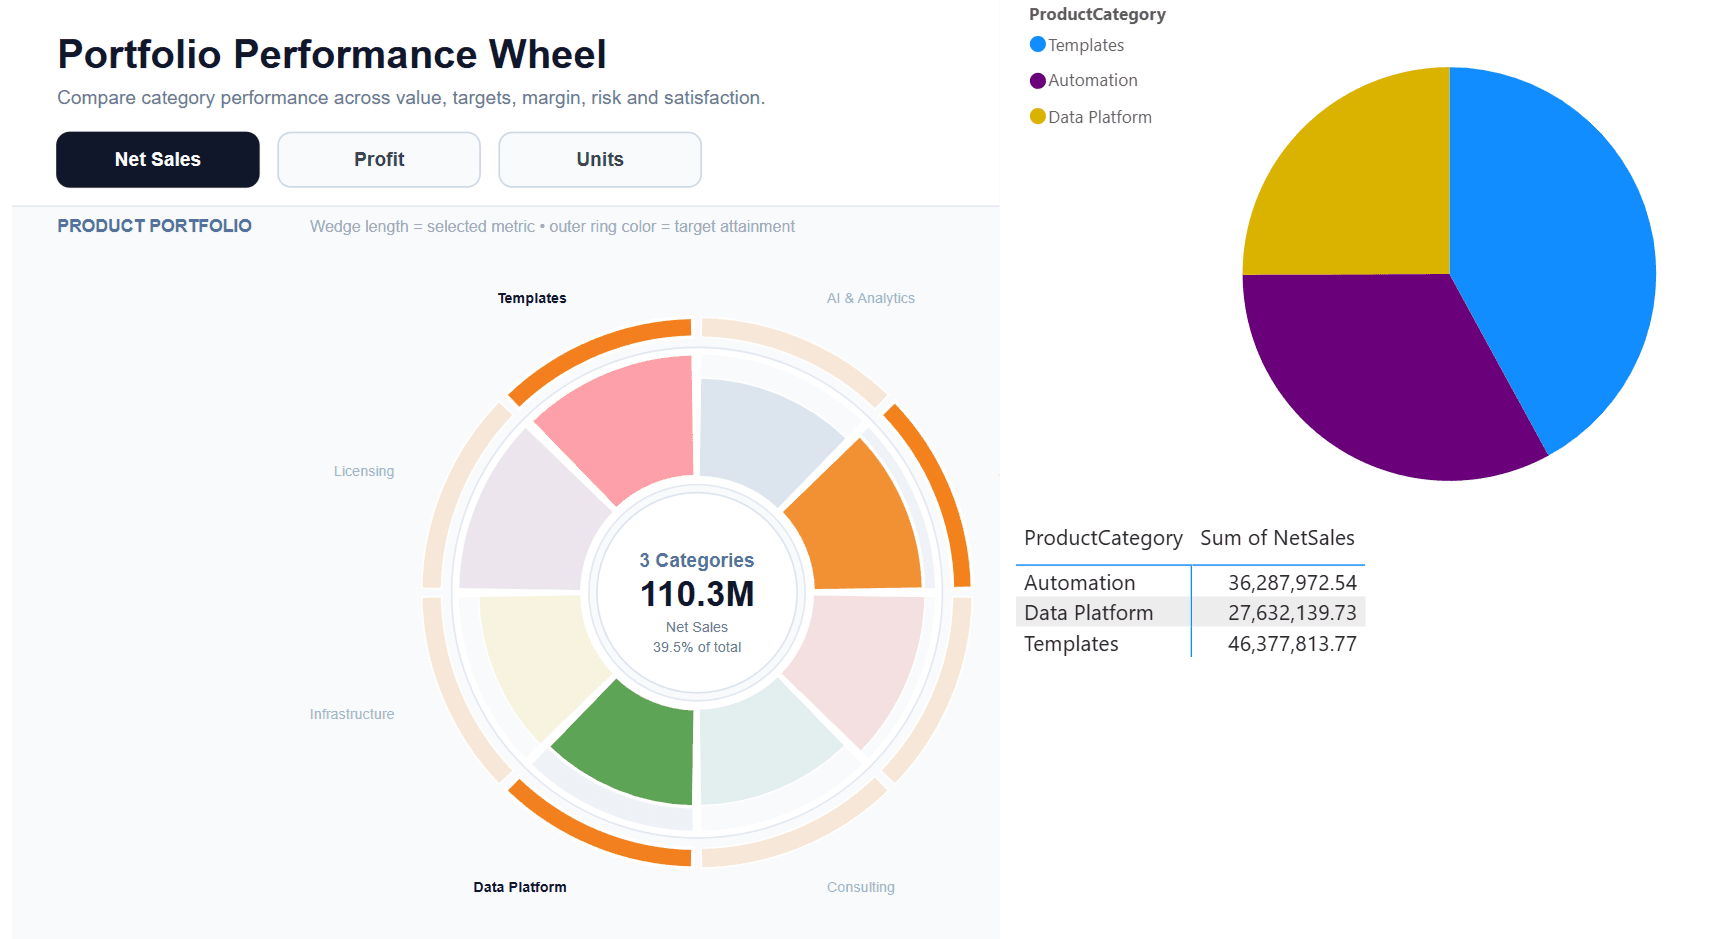Click the Templates label above the wheel

coord(532,298)
